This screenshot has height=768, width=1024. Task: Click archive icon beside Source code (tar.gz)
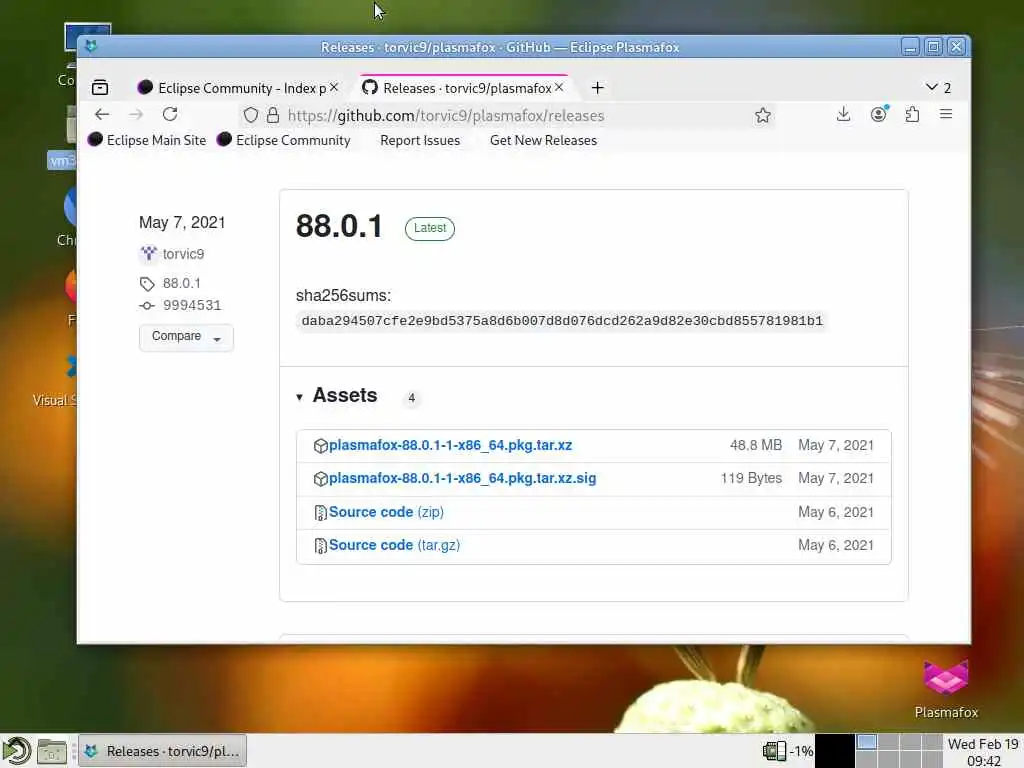point(320,546)
